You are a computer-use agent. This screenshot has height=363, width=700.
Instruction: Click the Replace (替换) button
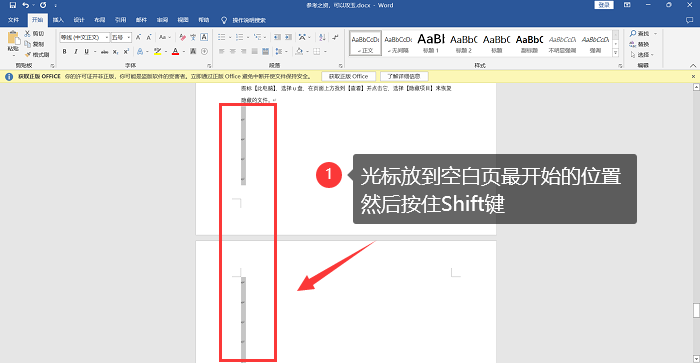pyautogui.click(x=639, y=44)
